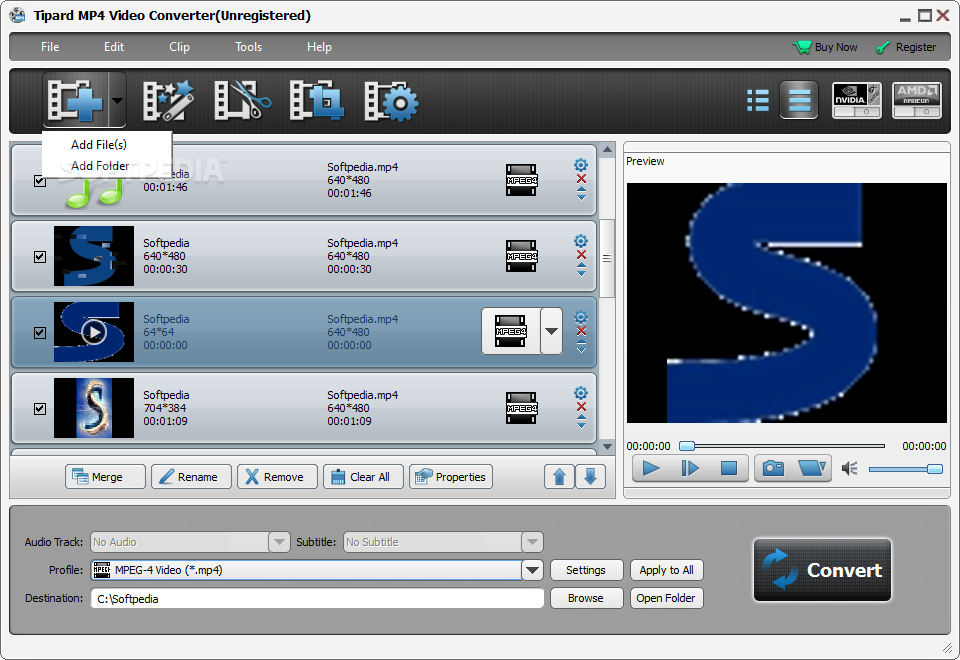Click the Remove button

coord(277,476)
